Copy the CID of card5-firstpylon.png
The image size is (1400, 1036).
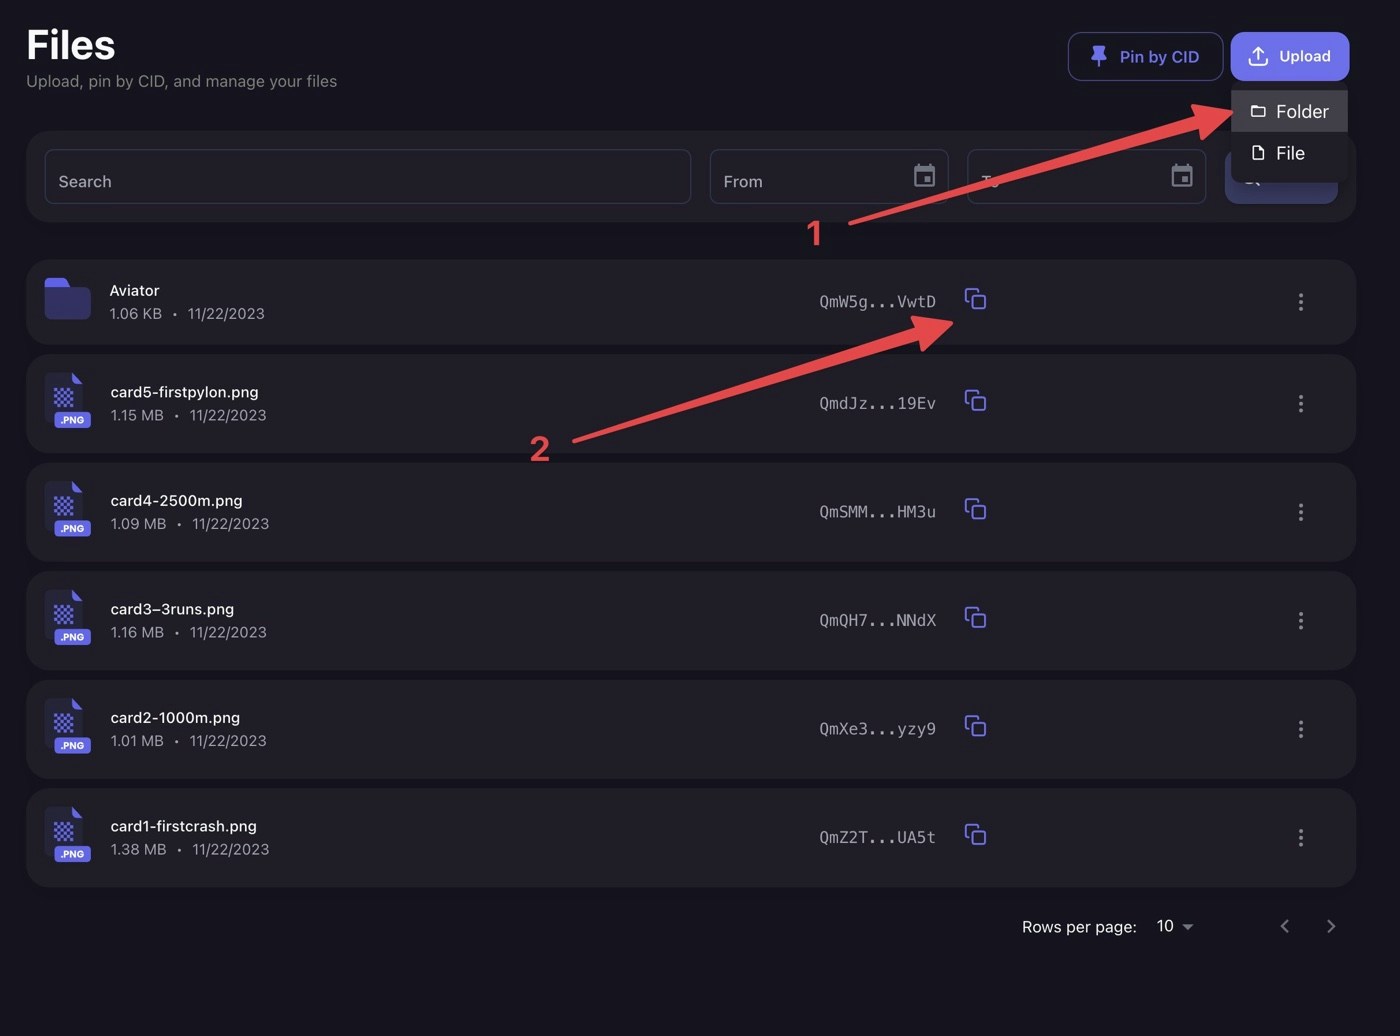coord(975,402)
